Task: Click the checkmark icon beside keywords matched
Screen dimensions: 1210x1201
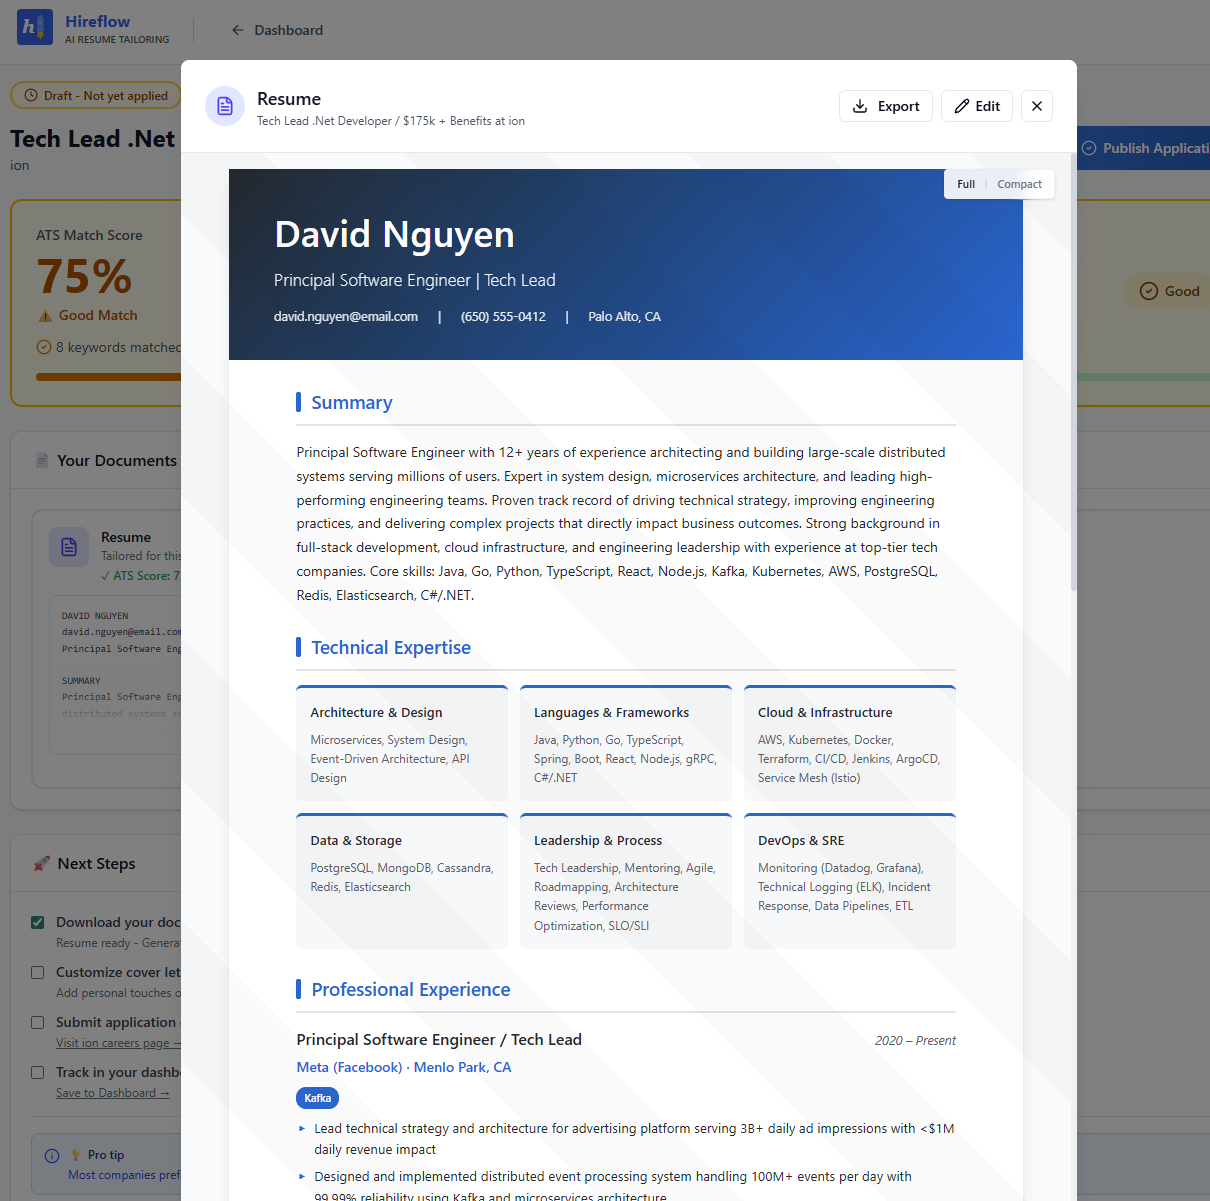Action: (x=44, y=347)
